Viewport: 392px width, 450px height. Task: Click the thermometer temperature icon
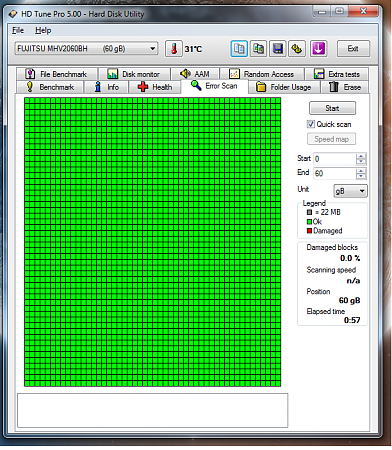point(174,49)
